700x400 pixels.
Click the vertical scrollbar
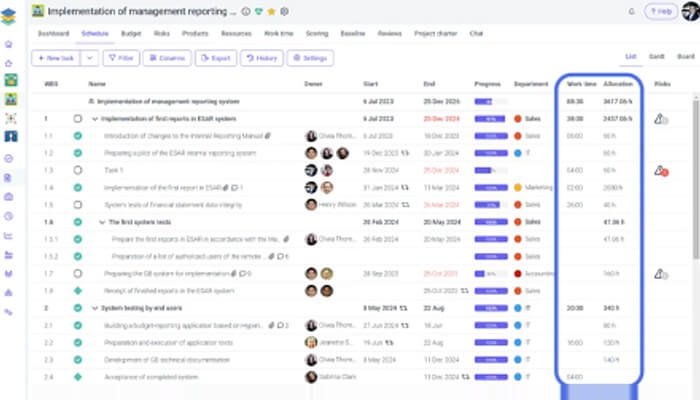(x=696, y=179)
